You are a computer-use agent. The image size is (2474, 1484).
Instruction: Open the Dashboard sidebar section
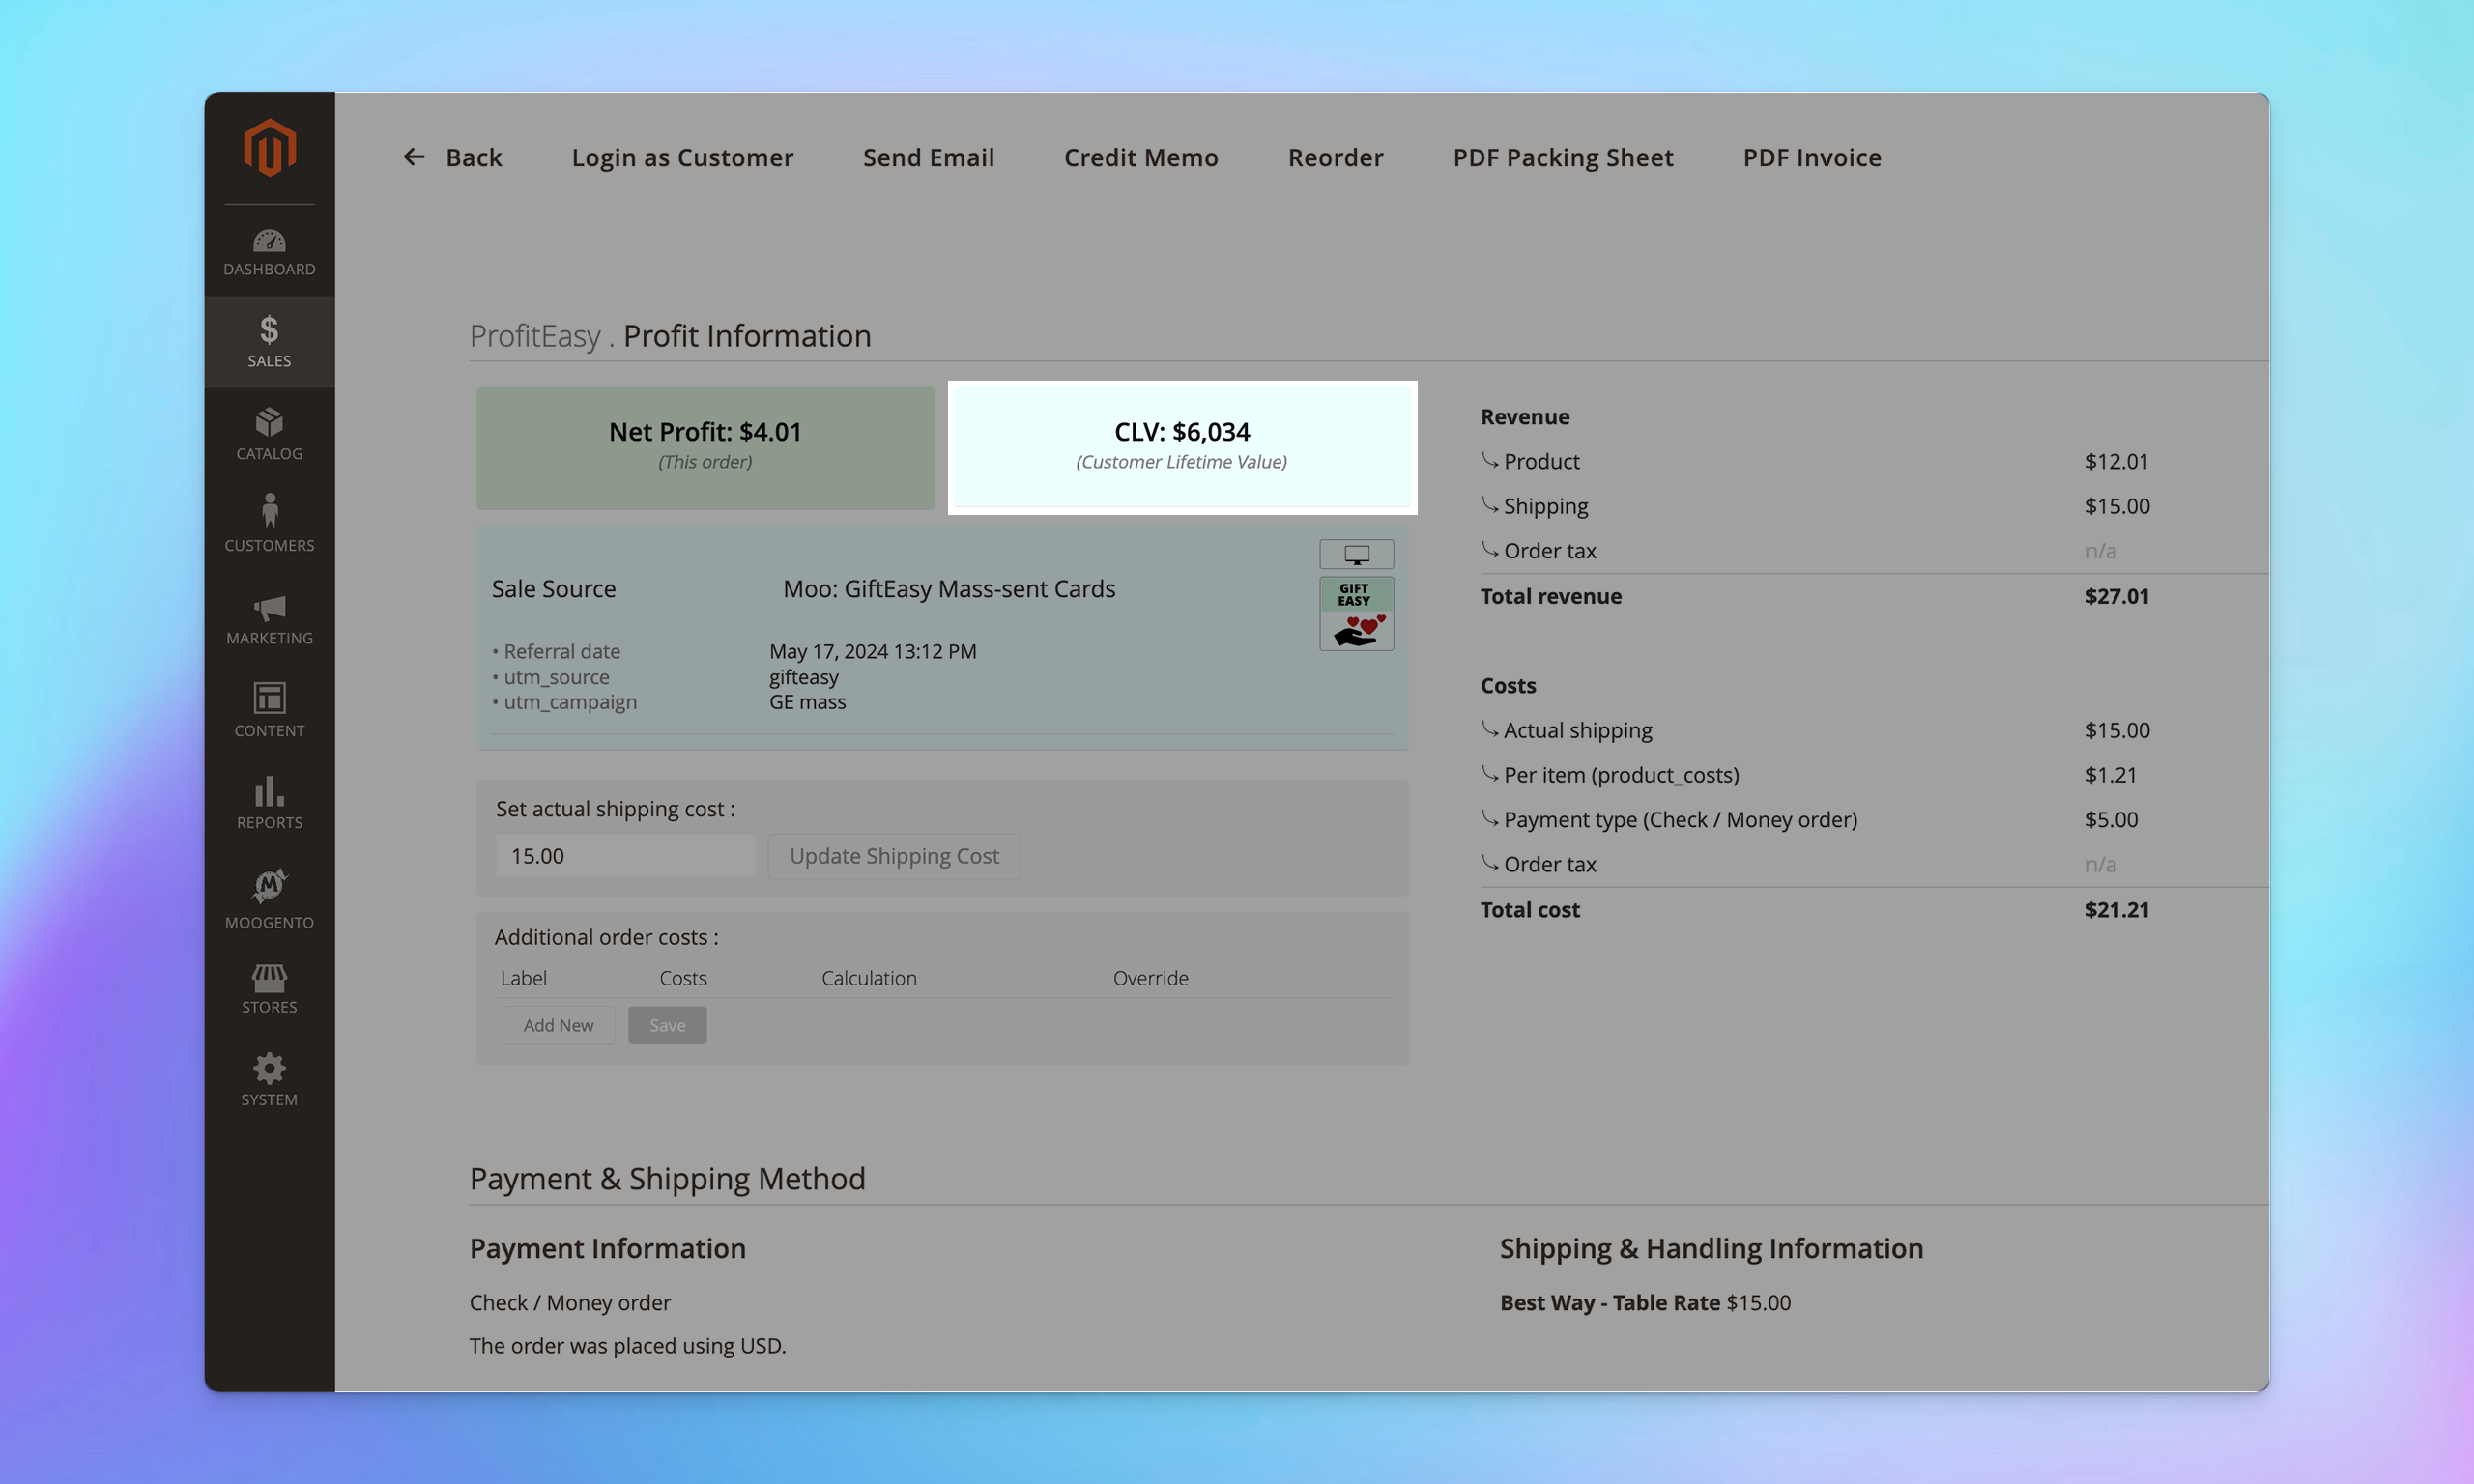pyautogui.click(x=269, y=252)
